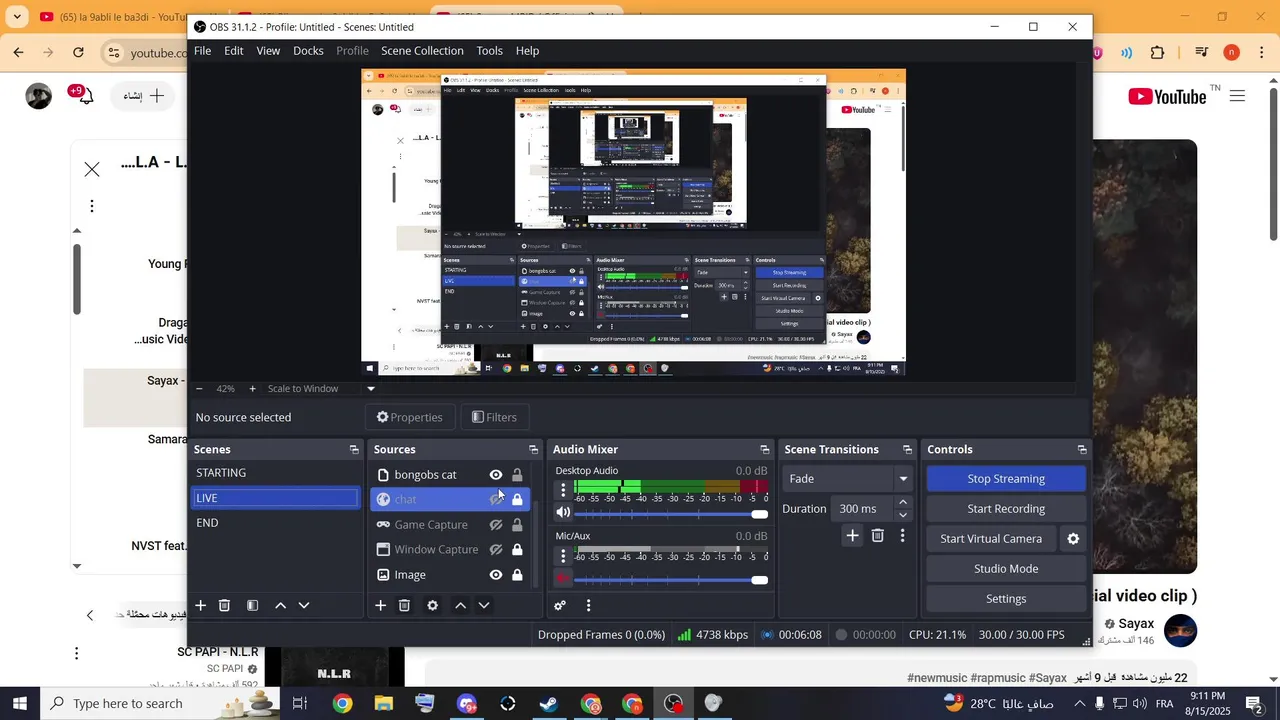Hide the Image source
The height and width of the screenshot is (720, 1280).
[x=496, y=575]
